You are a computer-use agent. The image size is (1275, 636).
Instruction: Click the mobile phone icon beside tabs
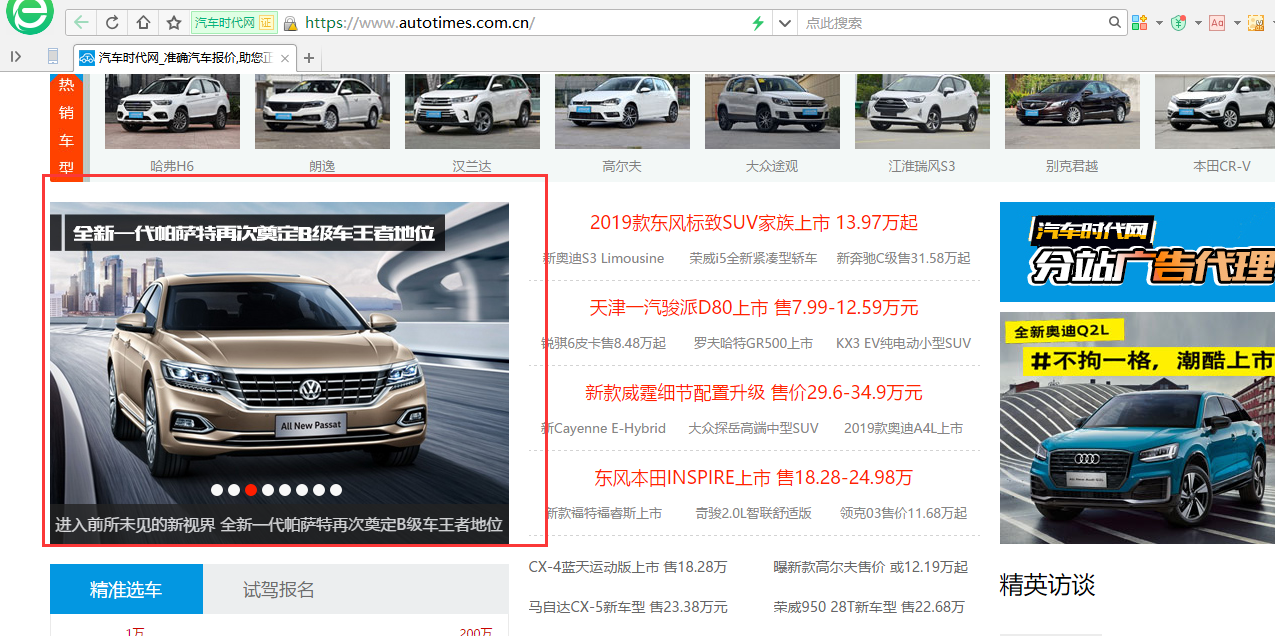[x=53, y=57]
